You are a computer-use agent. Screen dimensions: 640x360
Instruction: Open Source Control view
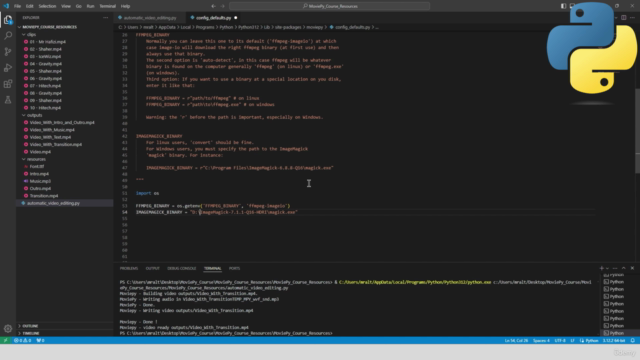click(x=8, y=52)
